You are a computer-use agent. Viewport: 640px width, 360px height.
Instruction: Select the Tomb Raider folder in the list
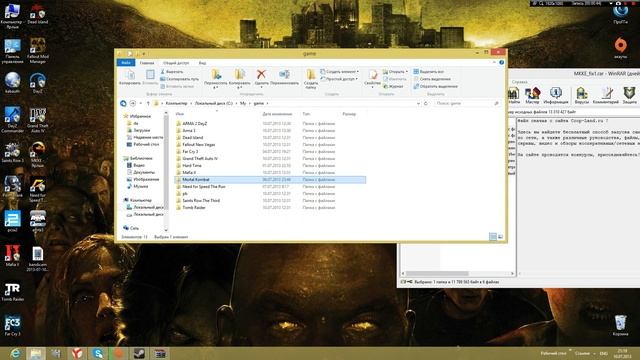click(x=194, y=208)
